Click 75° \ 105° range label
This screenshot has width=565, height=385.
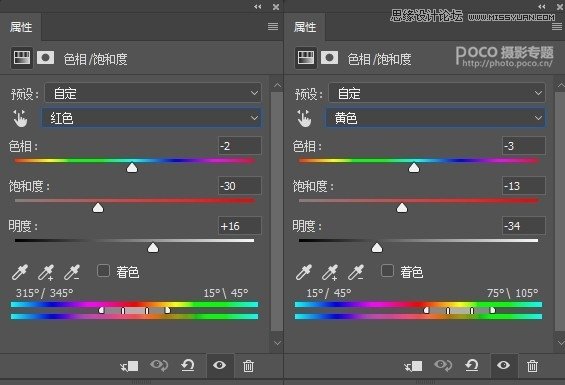[512, 293]
